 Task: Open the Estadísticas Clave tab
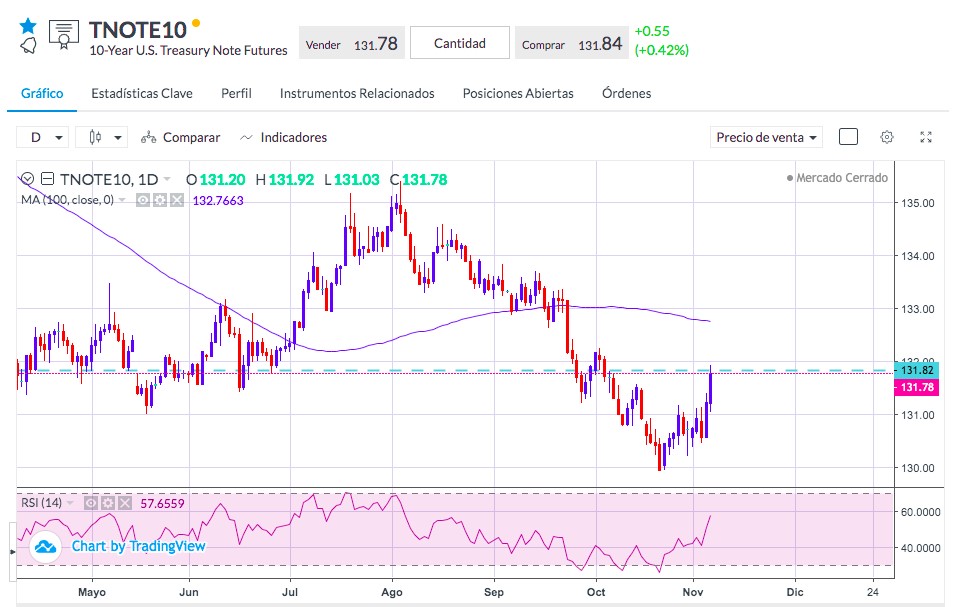142,93
